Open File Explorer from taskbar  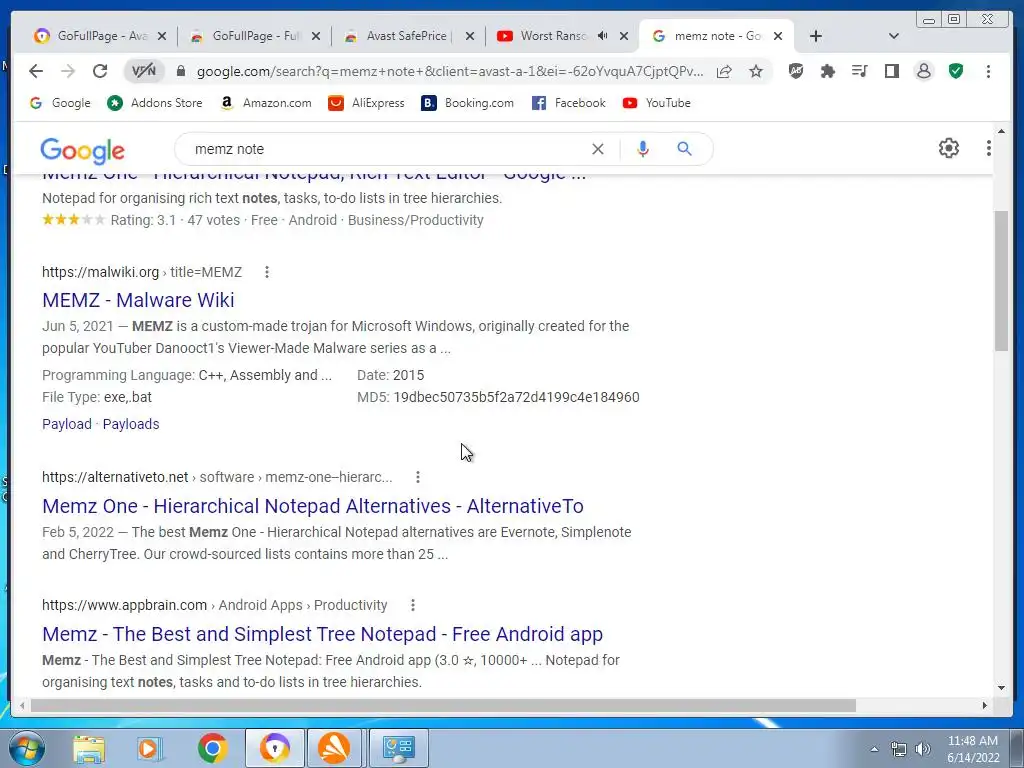tap(89, 748)
